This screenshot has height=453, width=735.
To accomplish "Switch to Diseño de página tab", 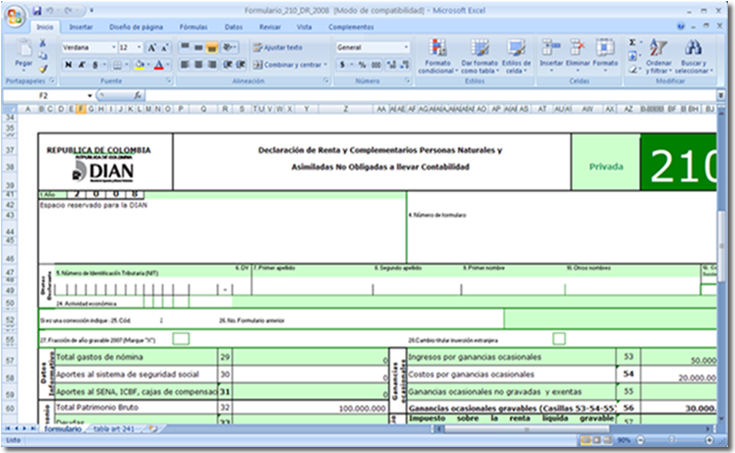I will click(x=136, y=27).
